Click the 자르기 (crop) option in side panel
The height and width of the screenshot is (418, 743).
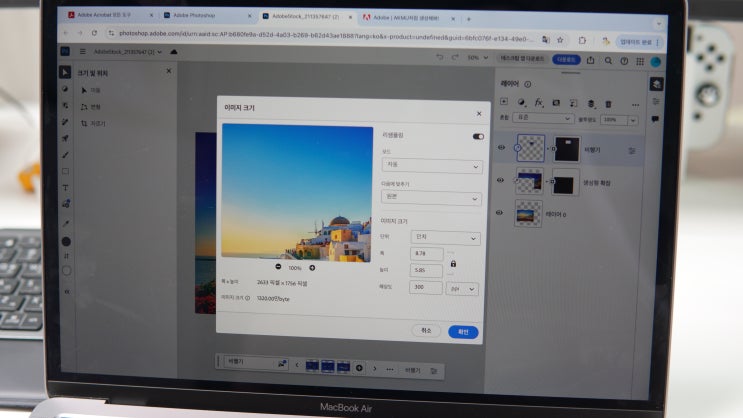tap(93, 123)
